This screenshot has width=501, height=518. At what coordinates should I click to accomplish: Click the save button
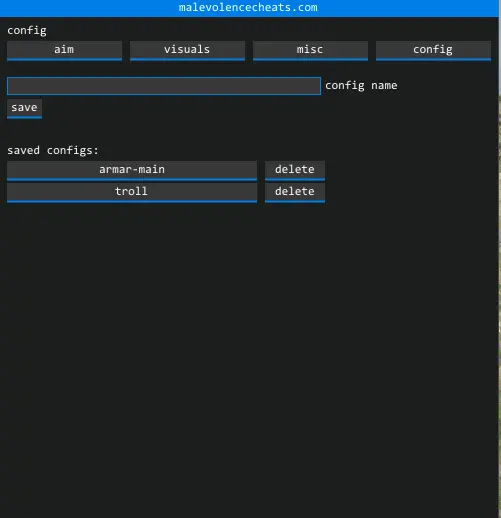click(x=24, y=108)
